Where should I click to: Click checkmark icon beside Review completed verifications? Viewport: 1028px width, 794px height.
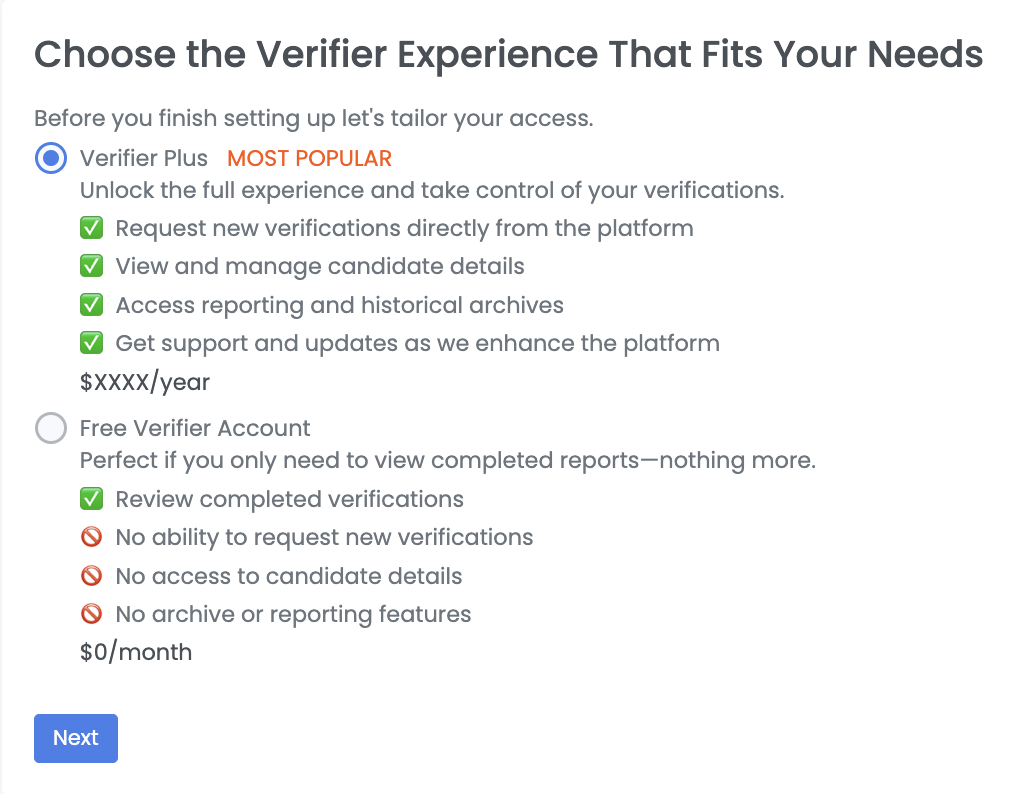coord(92,499)
